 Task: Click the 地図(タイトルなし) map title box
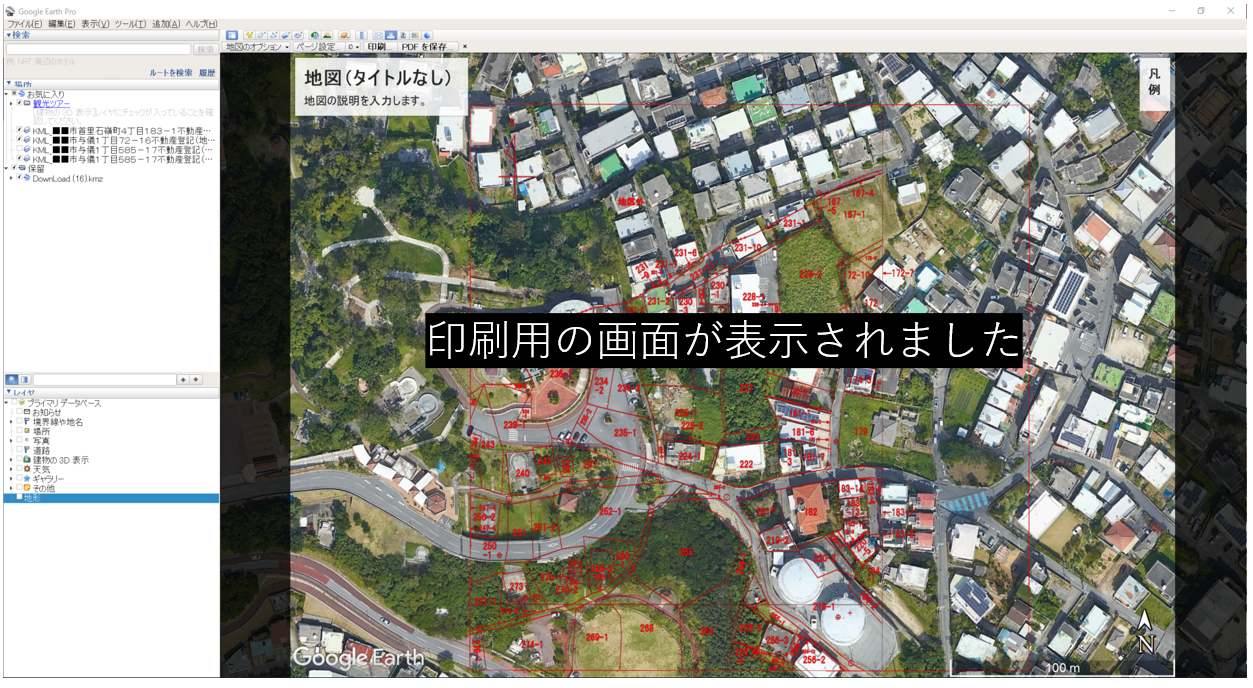(379, 87)
